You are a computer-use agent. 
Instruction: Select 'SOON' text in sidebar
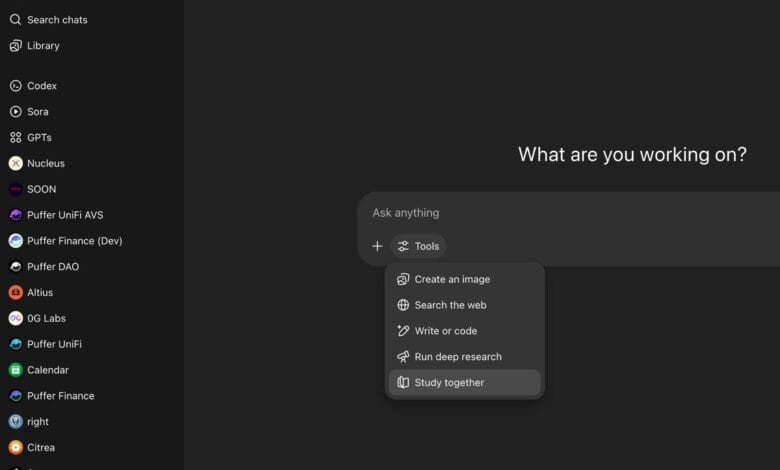pyautogui.click(x=42, y=189)
